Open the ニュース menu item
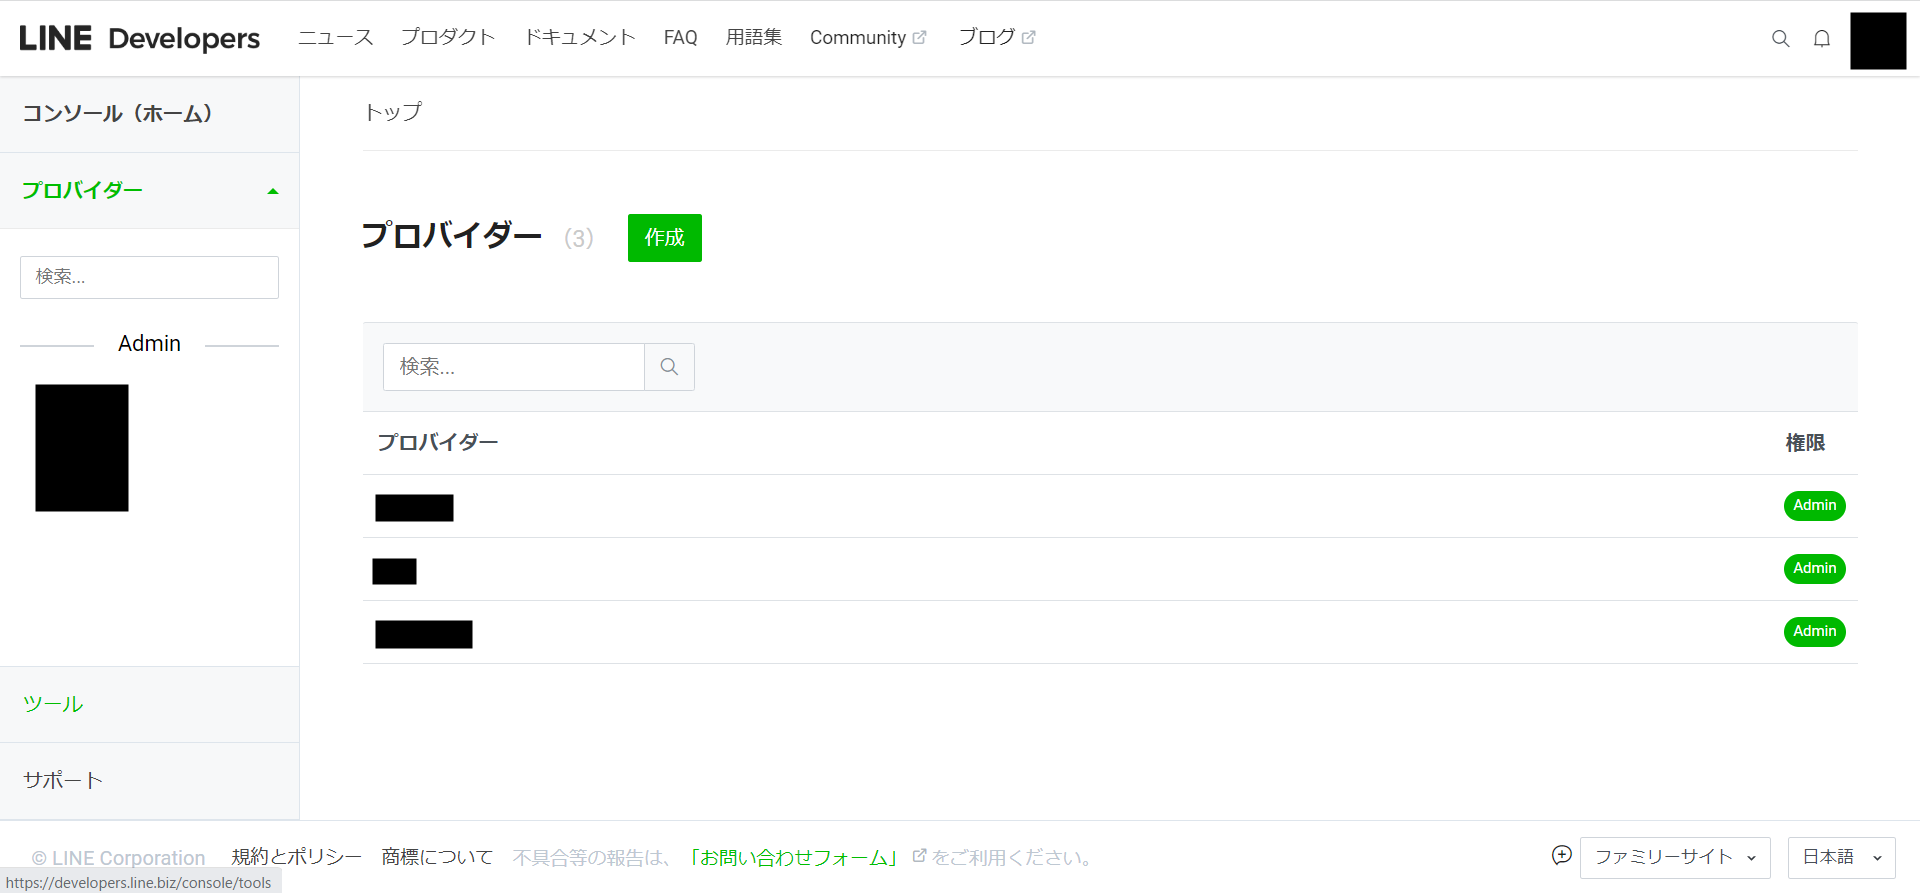This screenshot has height=893, width=1920. 336,37
